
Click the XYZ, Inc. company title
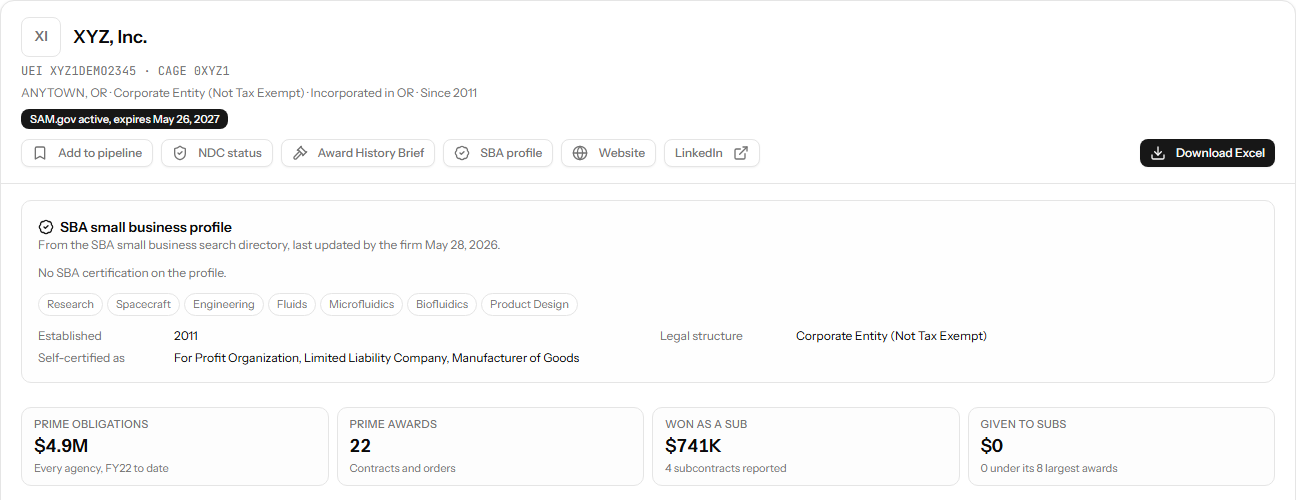click(x=110, y=37)
